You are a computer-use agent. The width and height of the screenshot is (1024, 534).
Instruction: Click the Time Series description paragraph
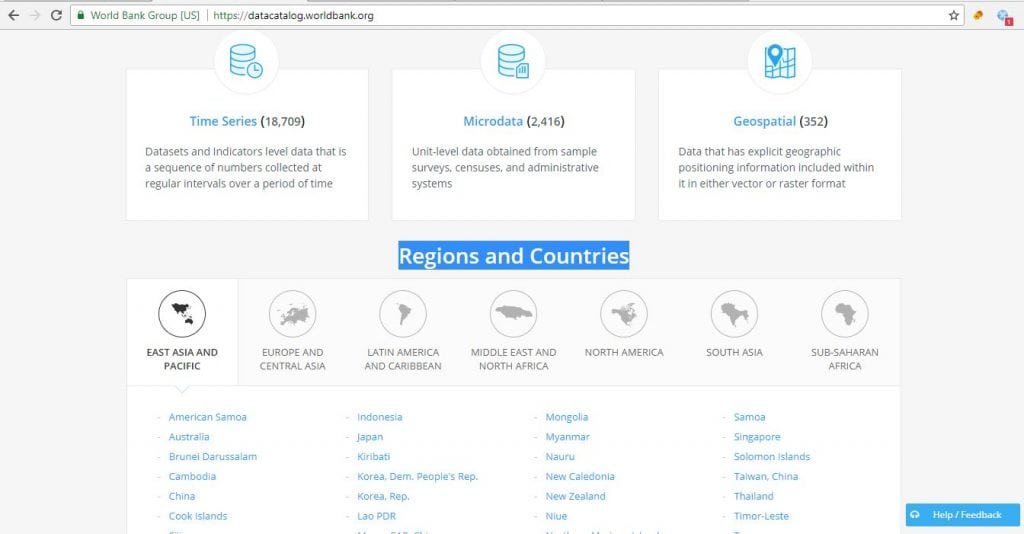click(x=246, y=168)
